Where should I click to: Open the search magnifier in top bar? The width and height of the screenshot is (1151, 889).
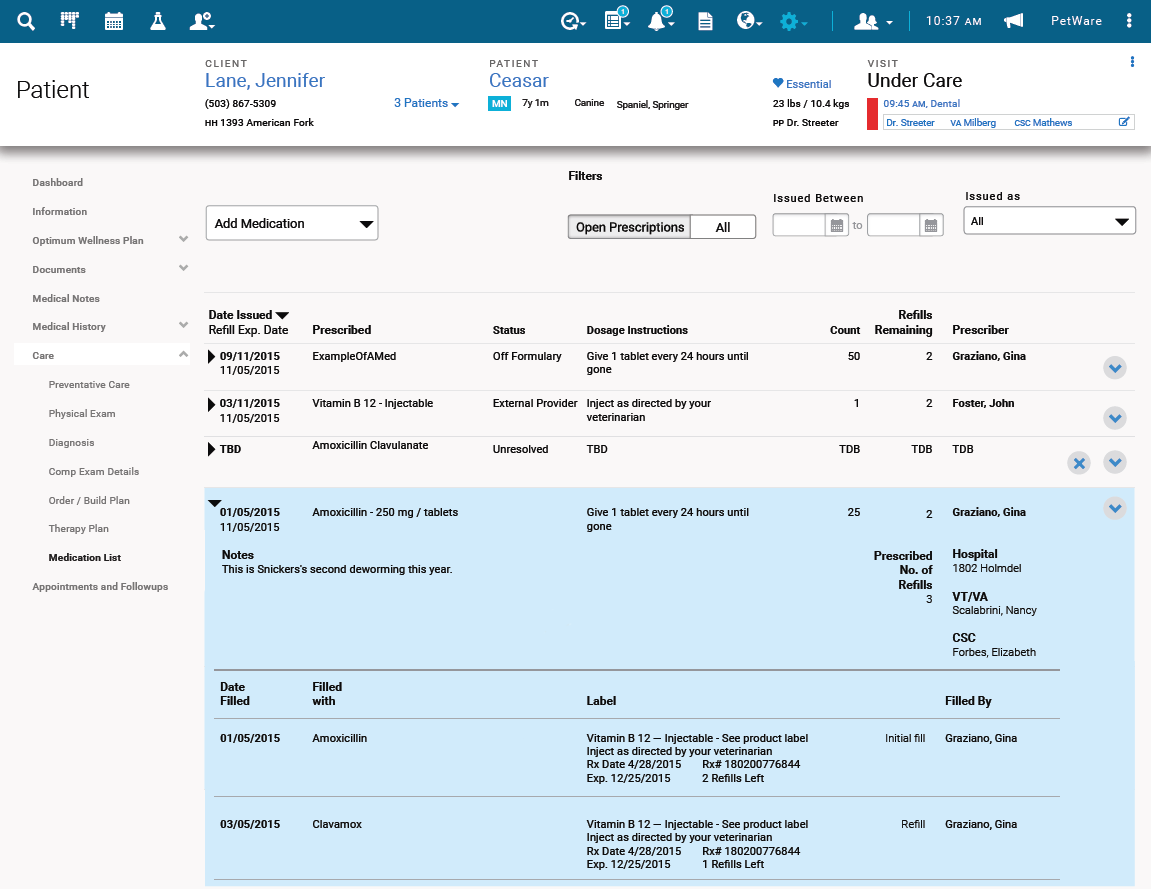(26, 21)
